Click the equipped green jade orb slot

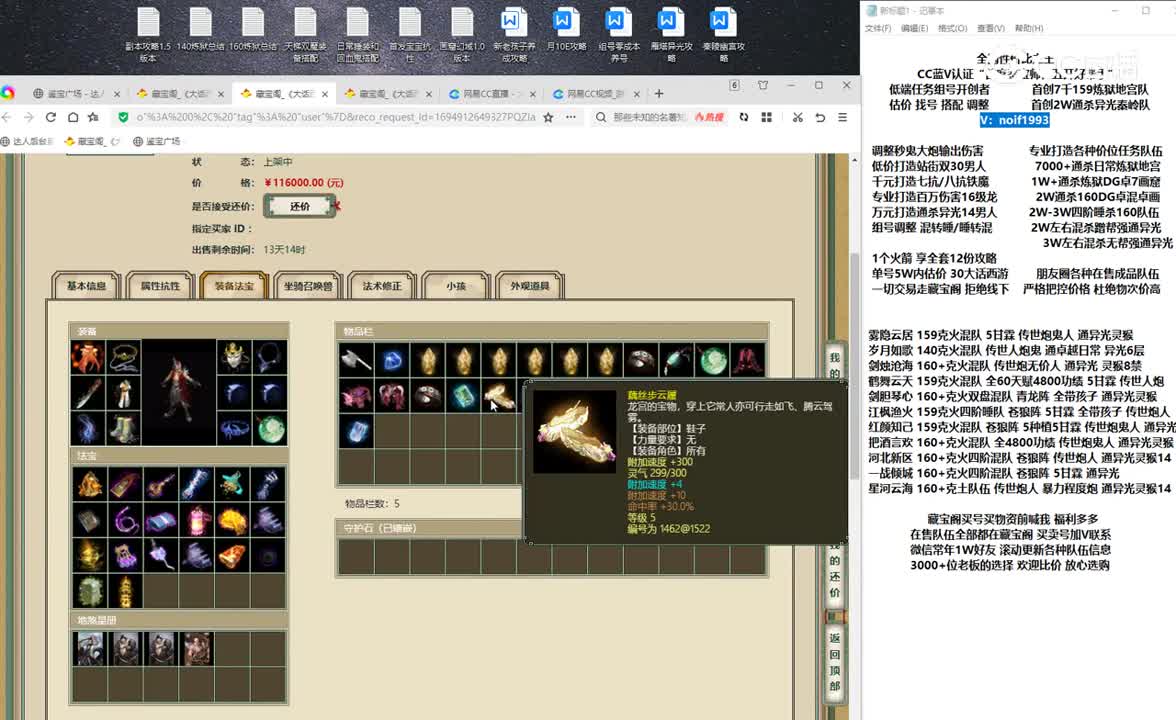pyautogui.click(x=270, y=428)
